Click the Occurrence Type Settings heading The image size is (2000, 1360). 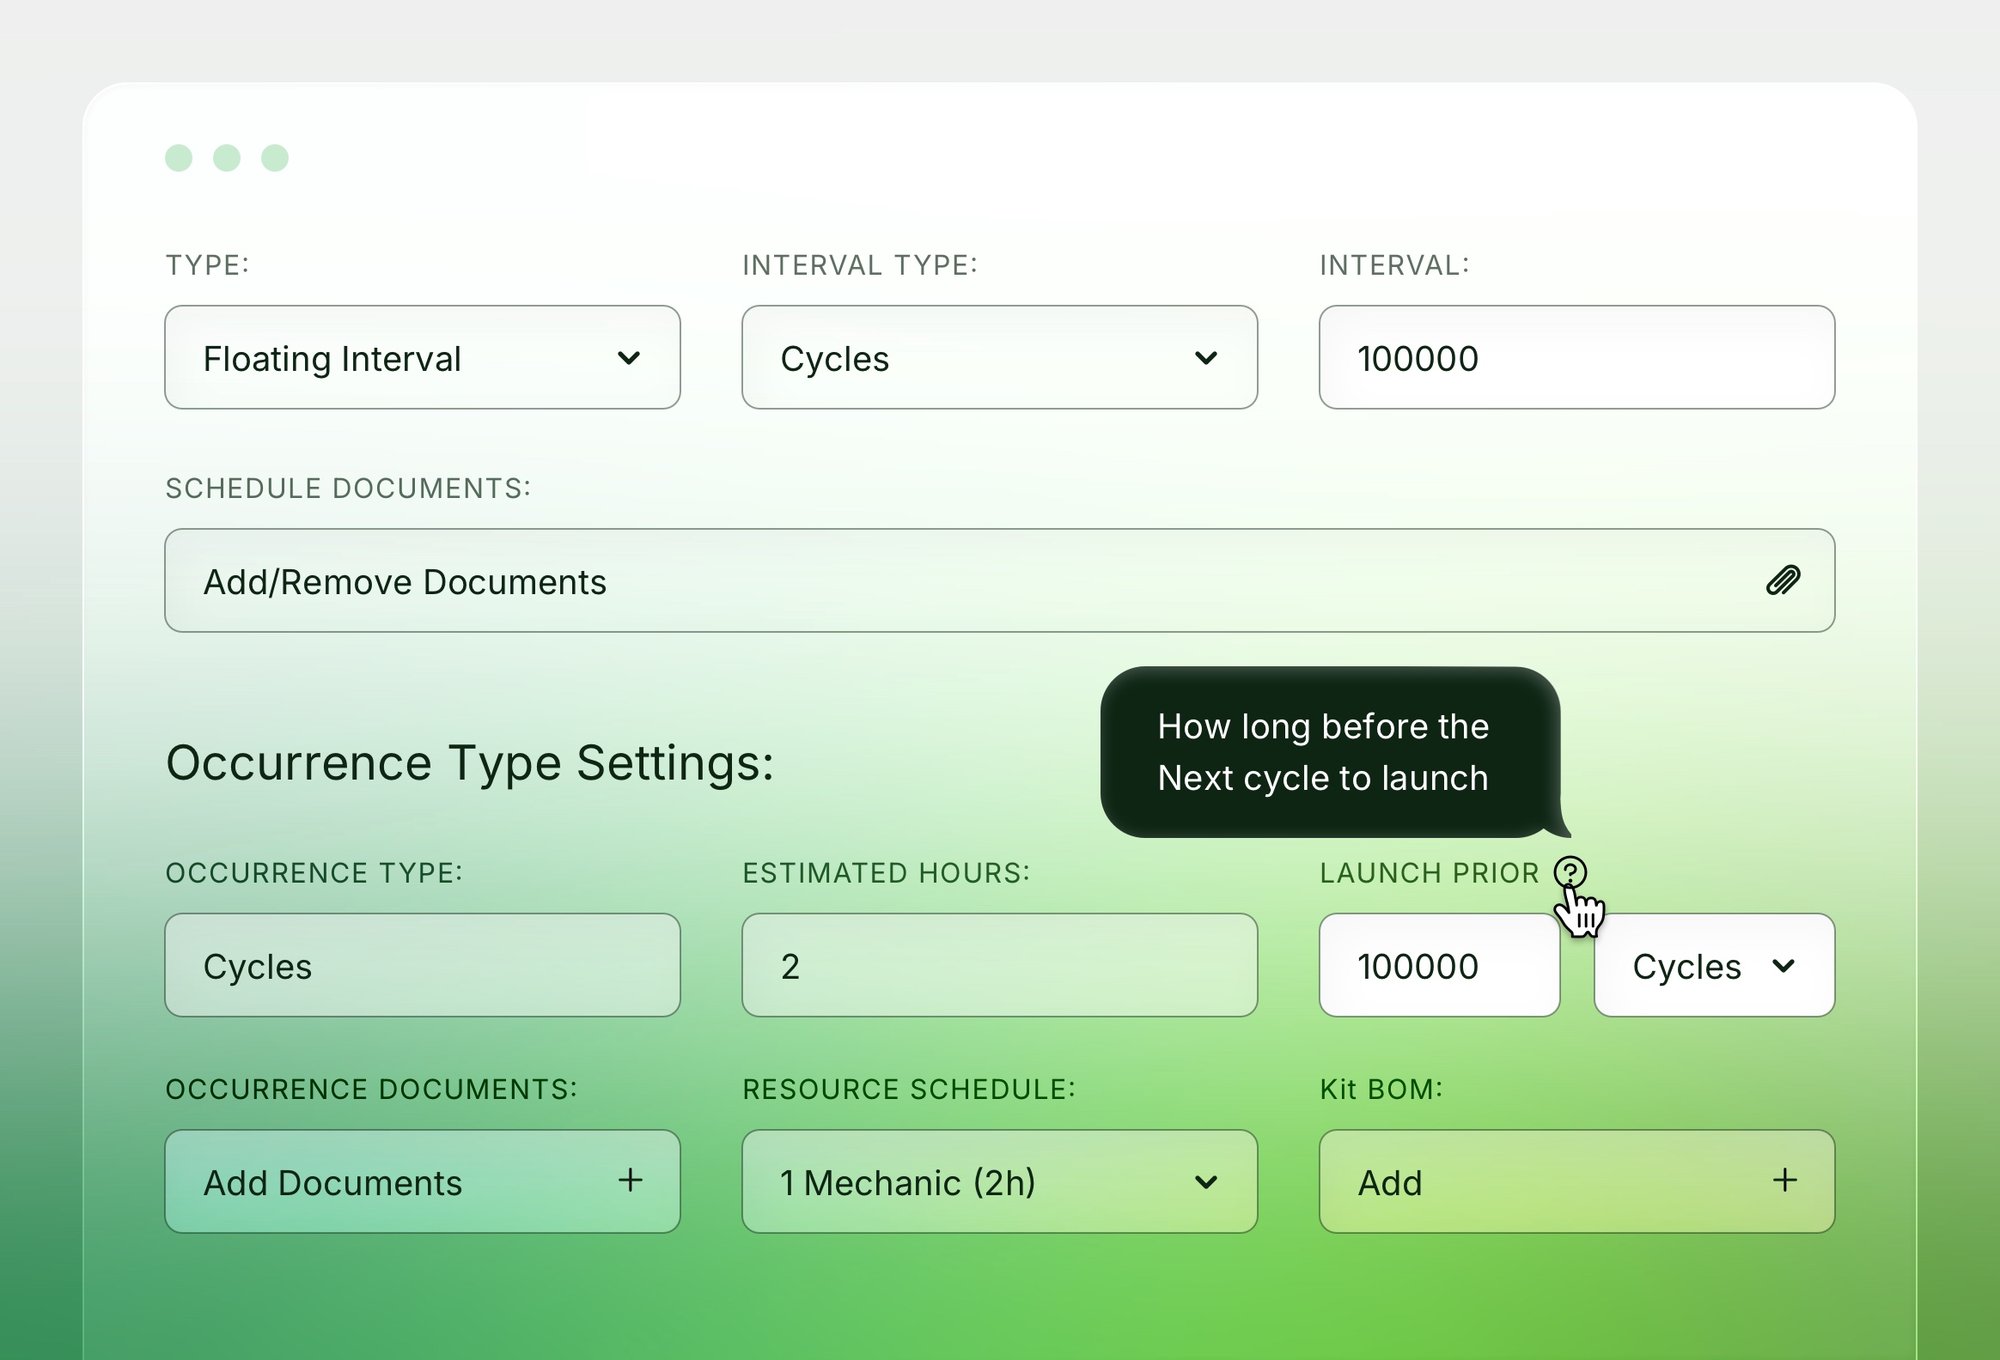click(470, 764)
